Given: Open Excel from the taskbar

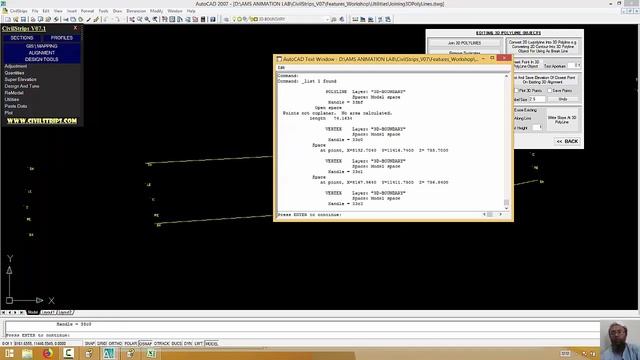Looking at the screenshot, I should tap(151, 353).
